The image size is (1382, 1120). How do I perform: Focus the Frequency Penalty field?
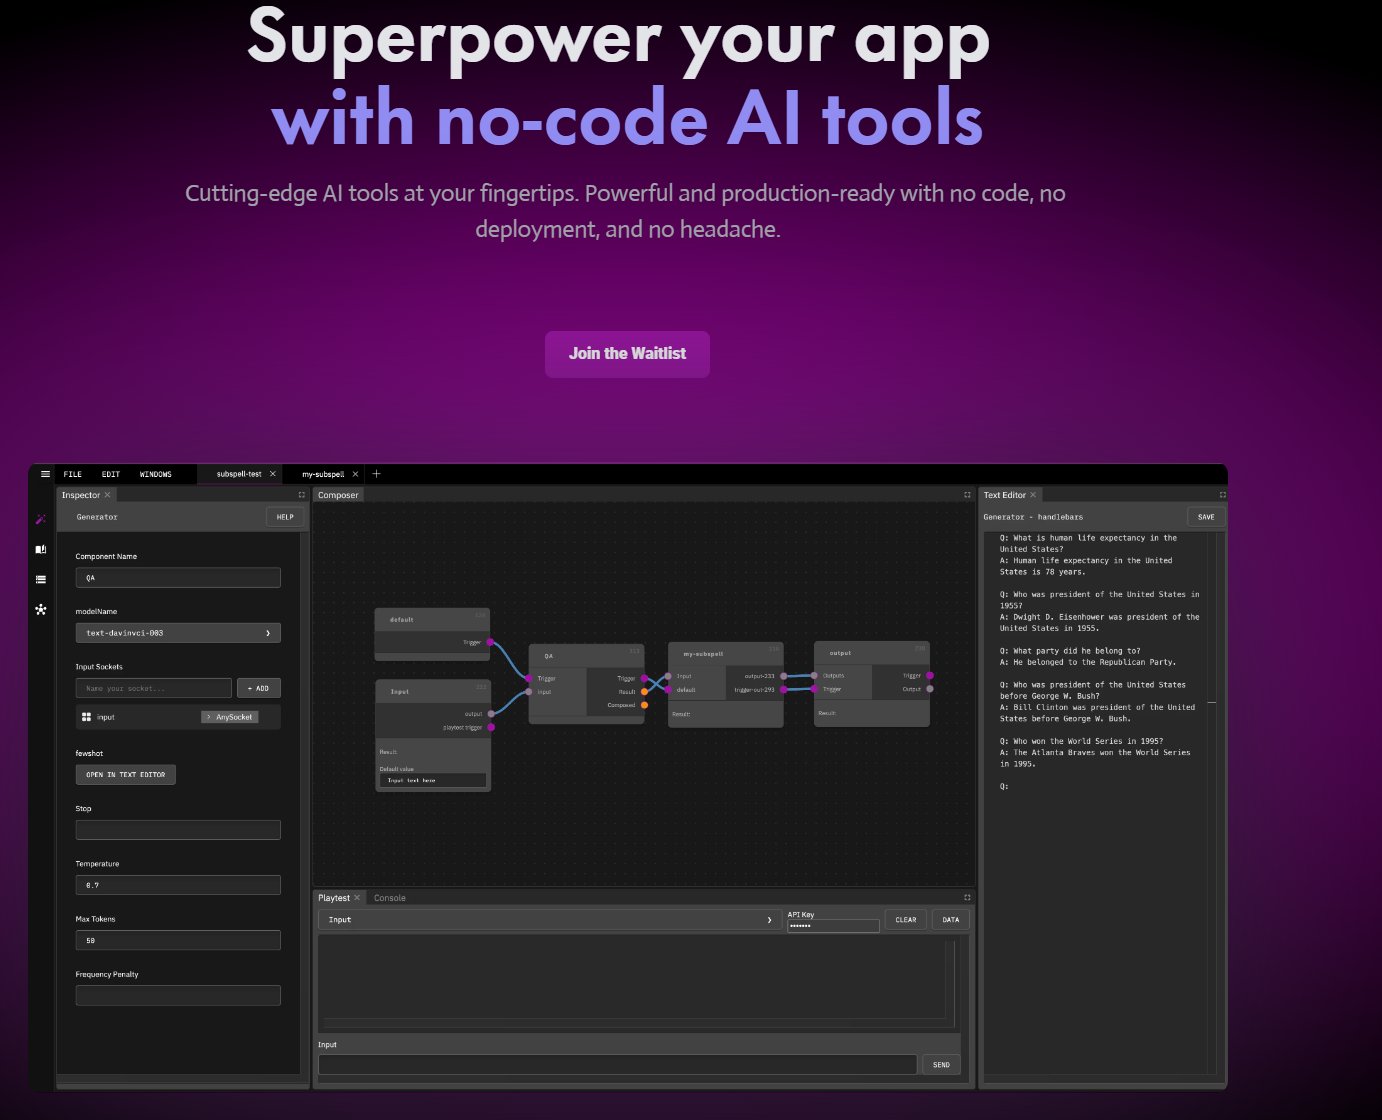point(178,995)
